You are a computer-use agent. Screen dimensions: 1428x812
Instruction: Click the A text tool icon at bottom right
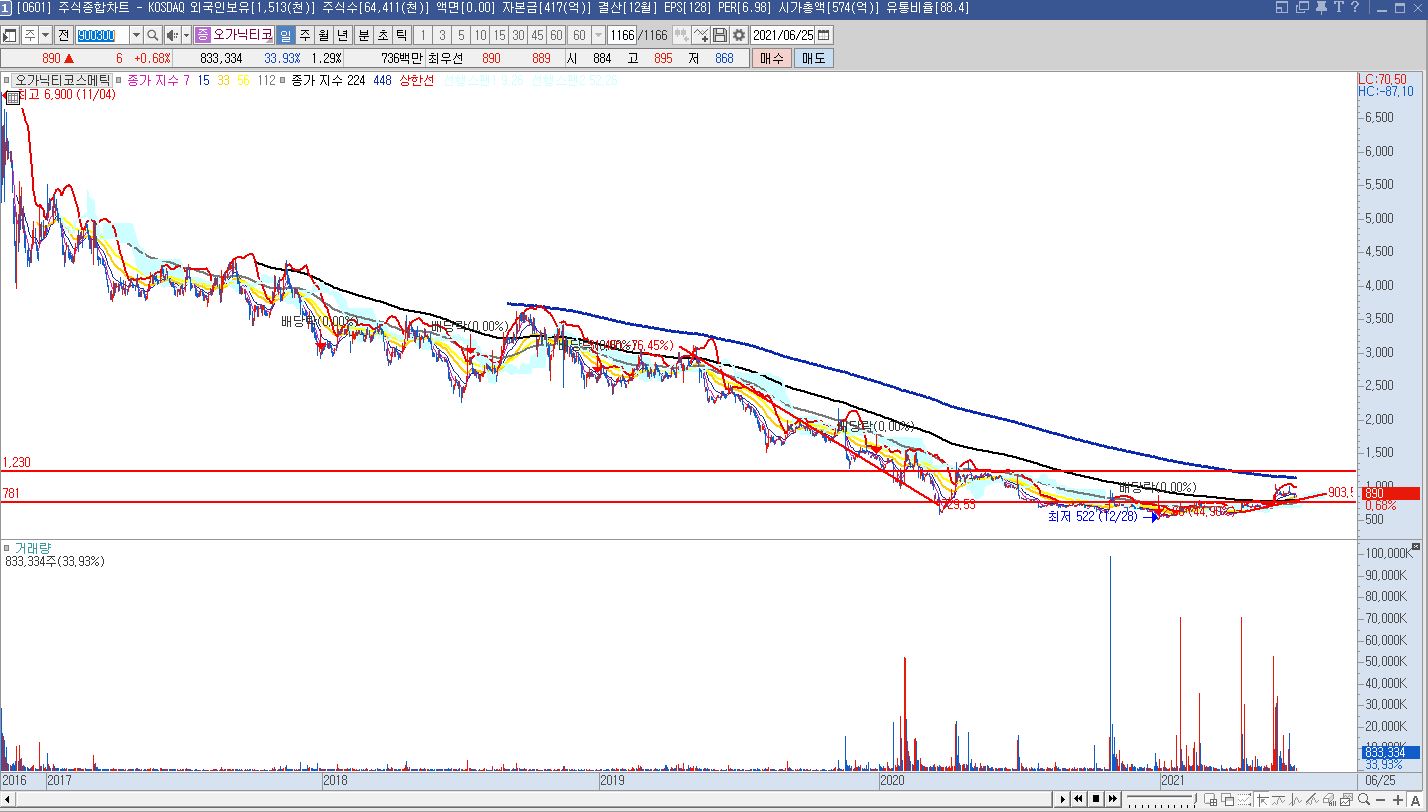click(x=1415, y=799)
